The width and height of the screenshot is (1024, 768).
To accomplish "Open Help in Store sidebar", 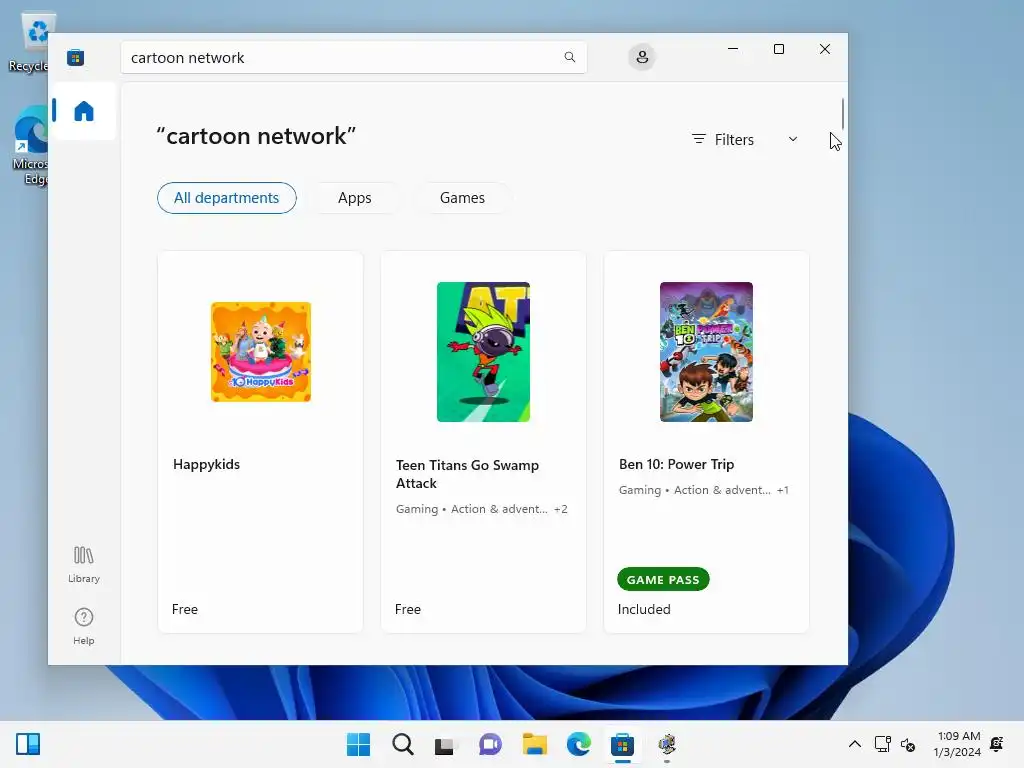I will 84,626.
